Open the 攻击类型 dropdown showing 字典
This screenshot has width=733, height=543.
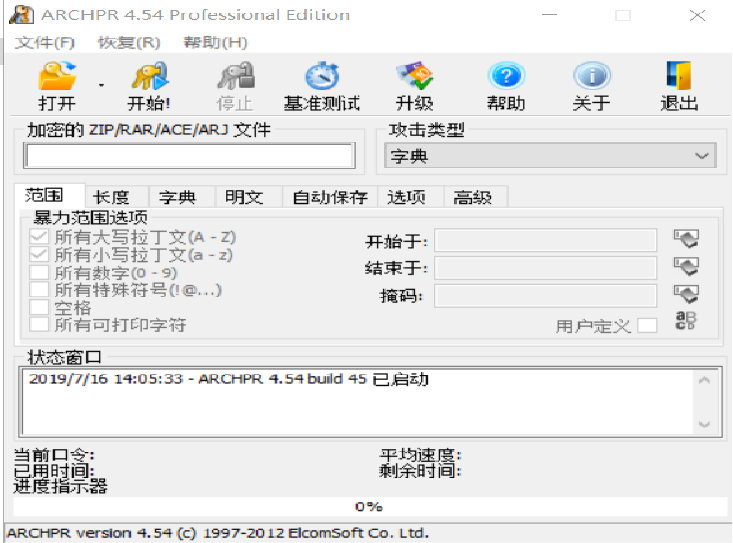pyautogui.click(x=550, y=156)
